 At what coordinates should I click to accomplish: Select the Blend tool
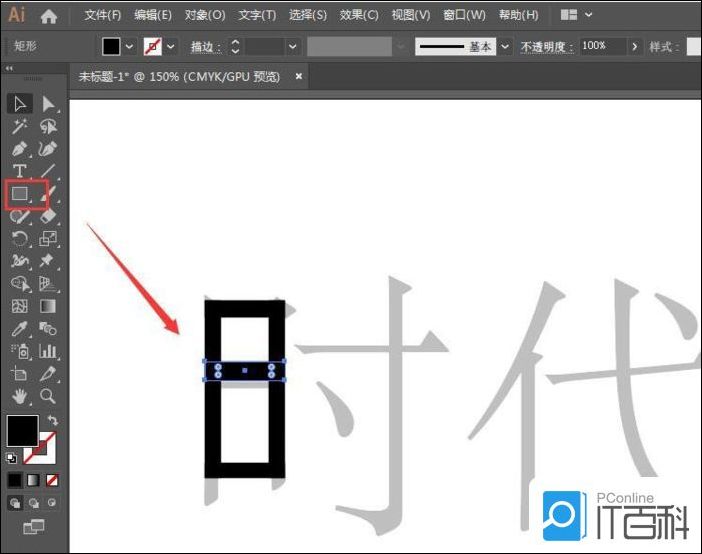(x=48, y=329)
